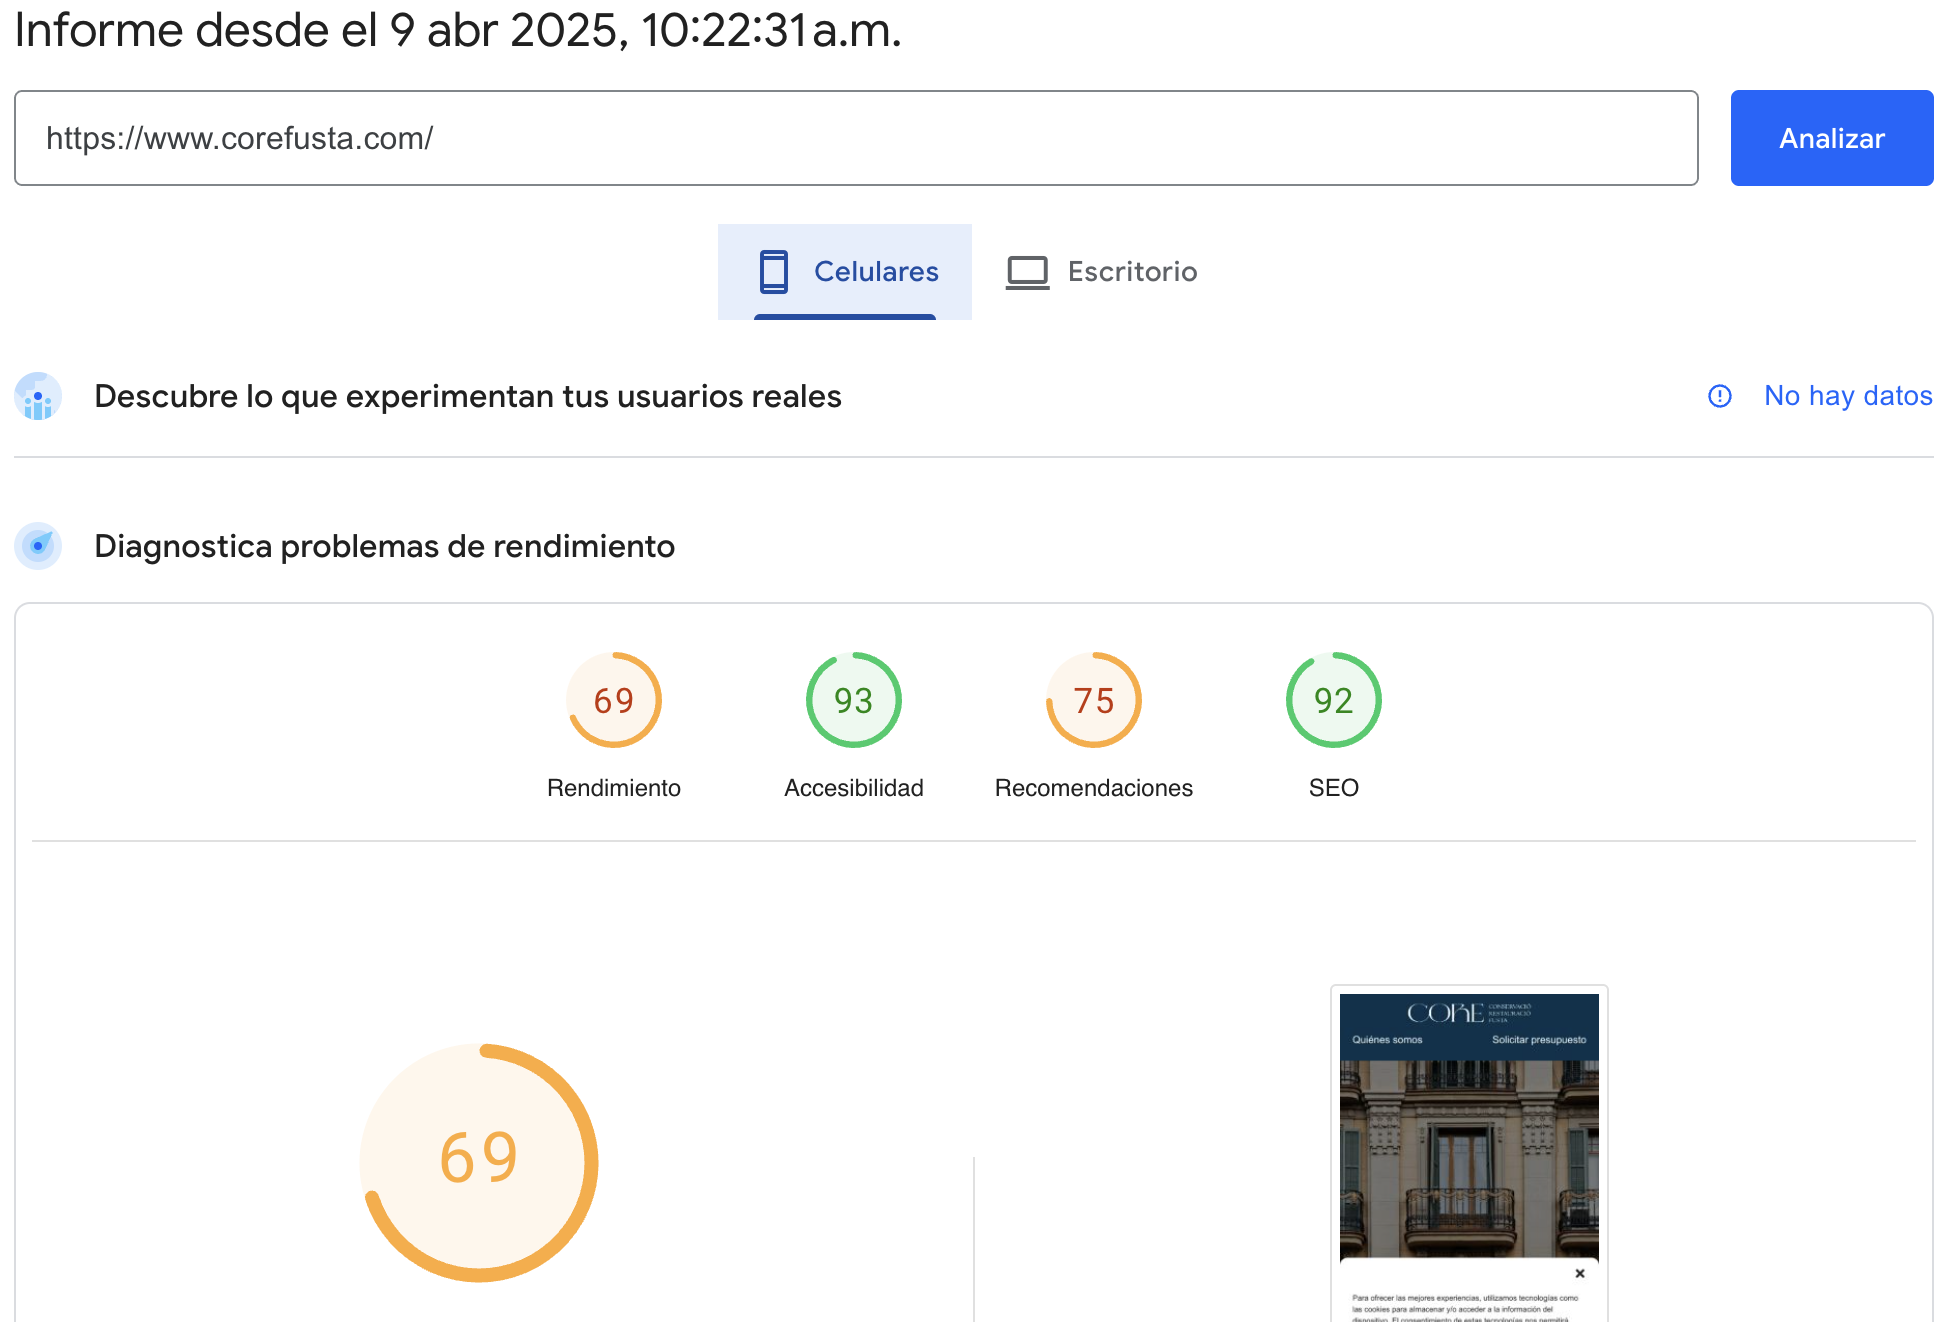The width and height of the screenshot is (1952, 1322).
Task: Click the mobile phone icon
Action: (x=773, y=272)
